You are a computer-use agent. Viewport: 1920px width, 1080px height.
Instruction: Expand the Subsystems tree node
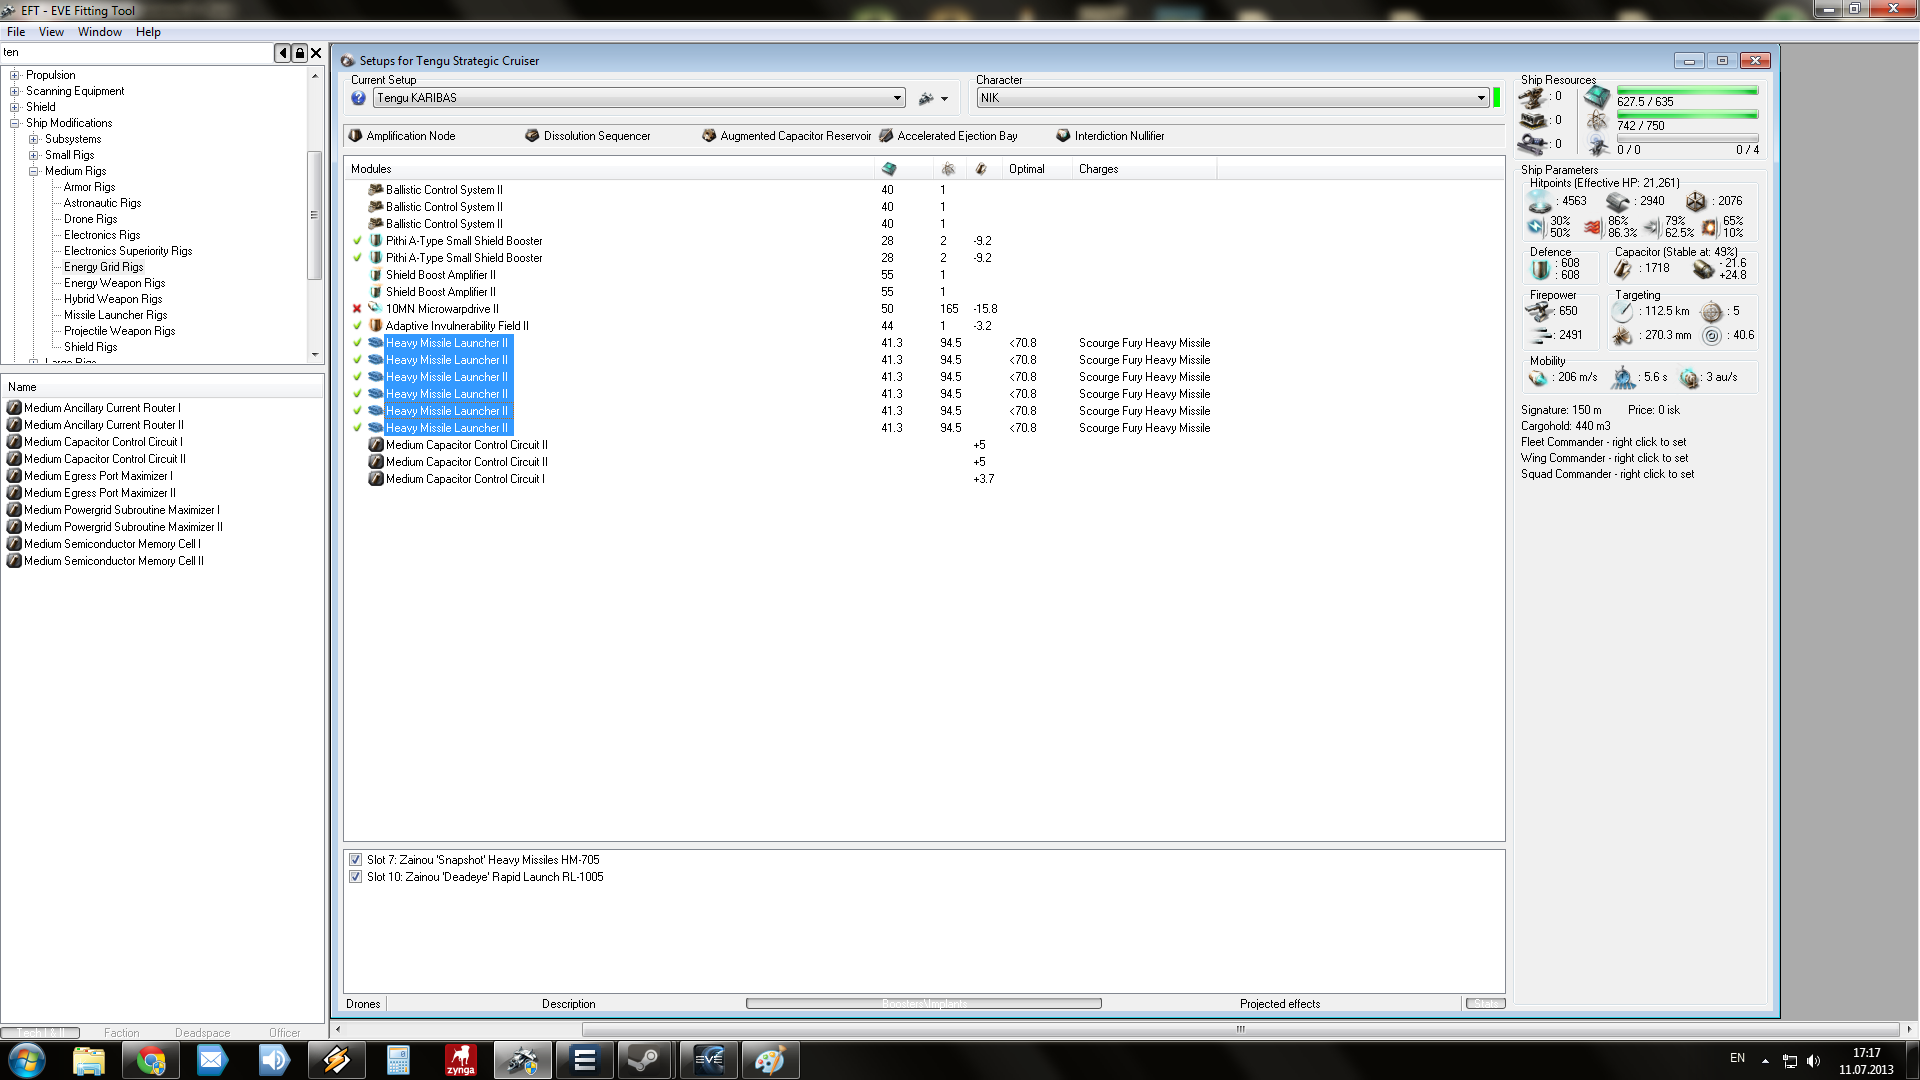click(x=33, y=139)
